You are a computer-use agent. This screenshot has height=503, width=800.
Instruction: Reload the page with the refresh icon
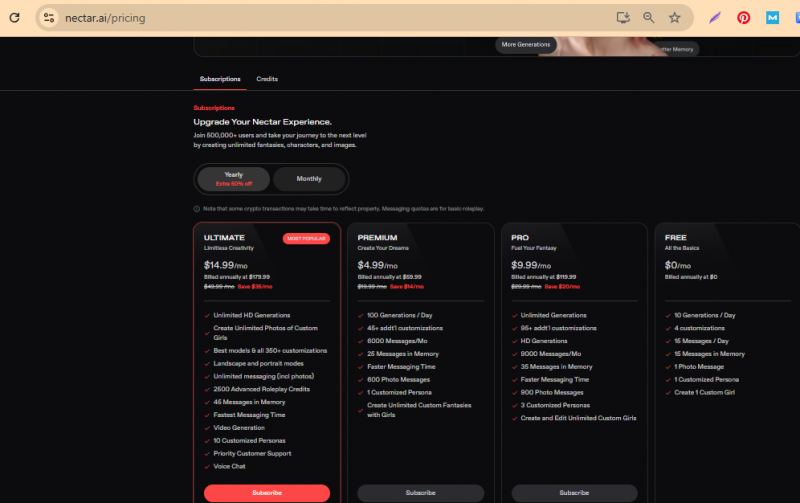click(x=14, y=18)
